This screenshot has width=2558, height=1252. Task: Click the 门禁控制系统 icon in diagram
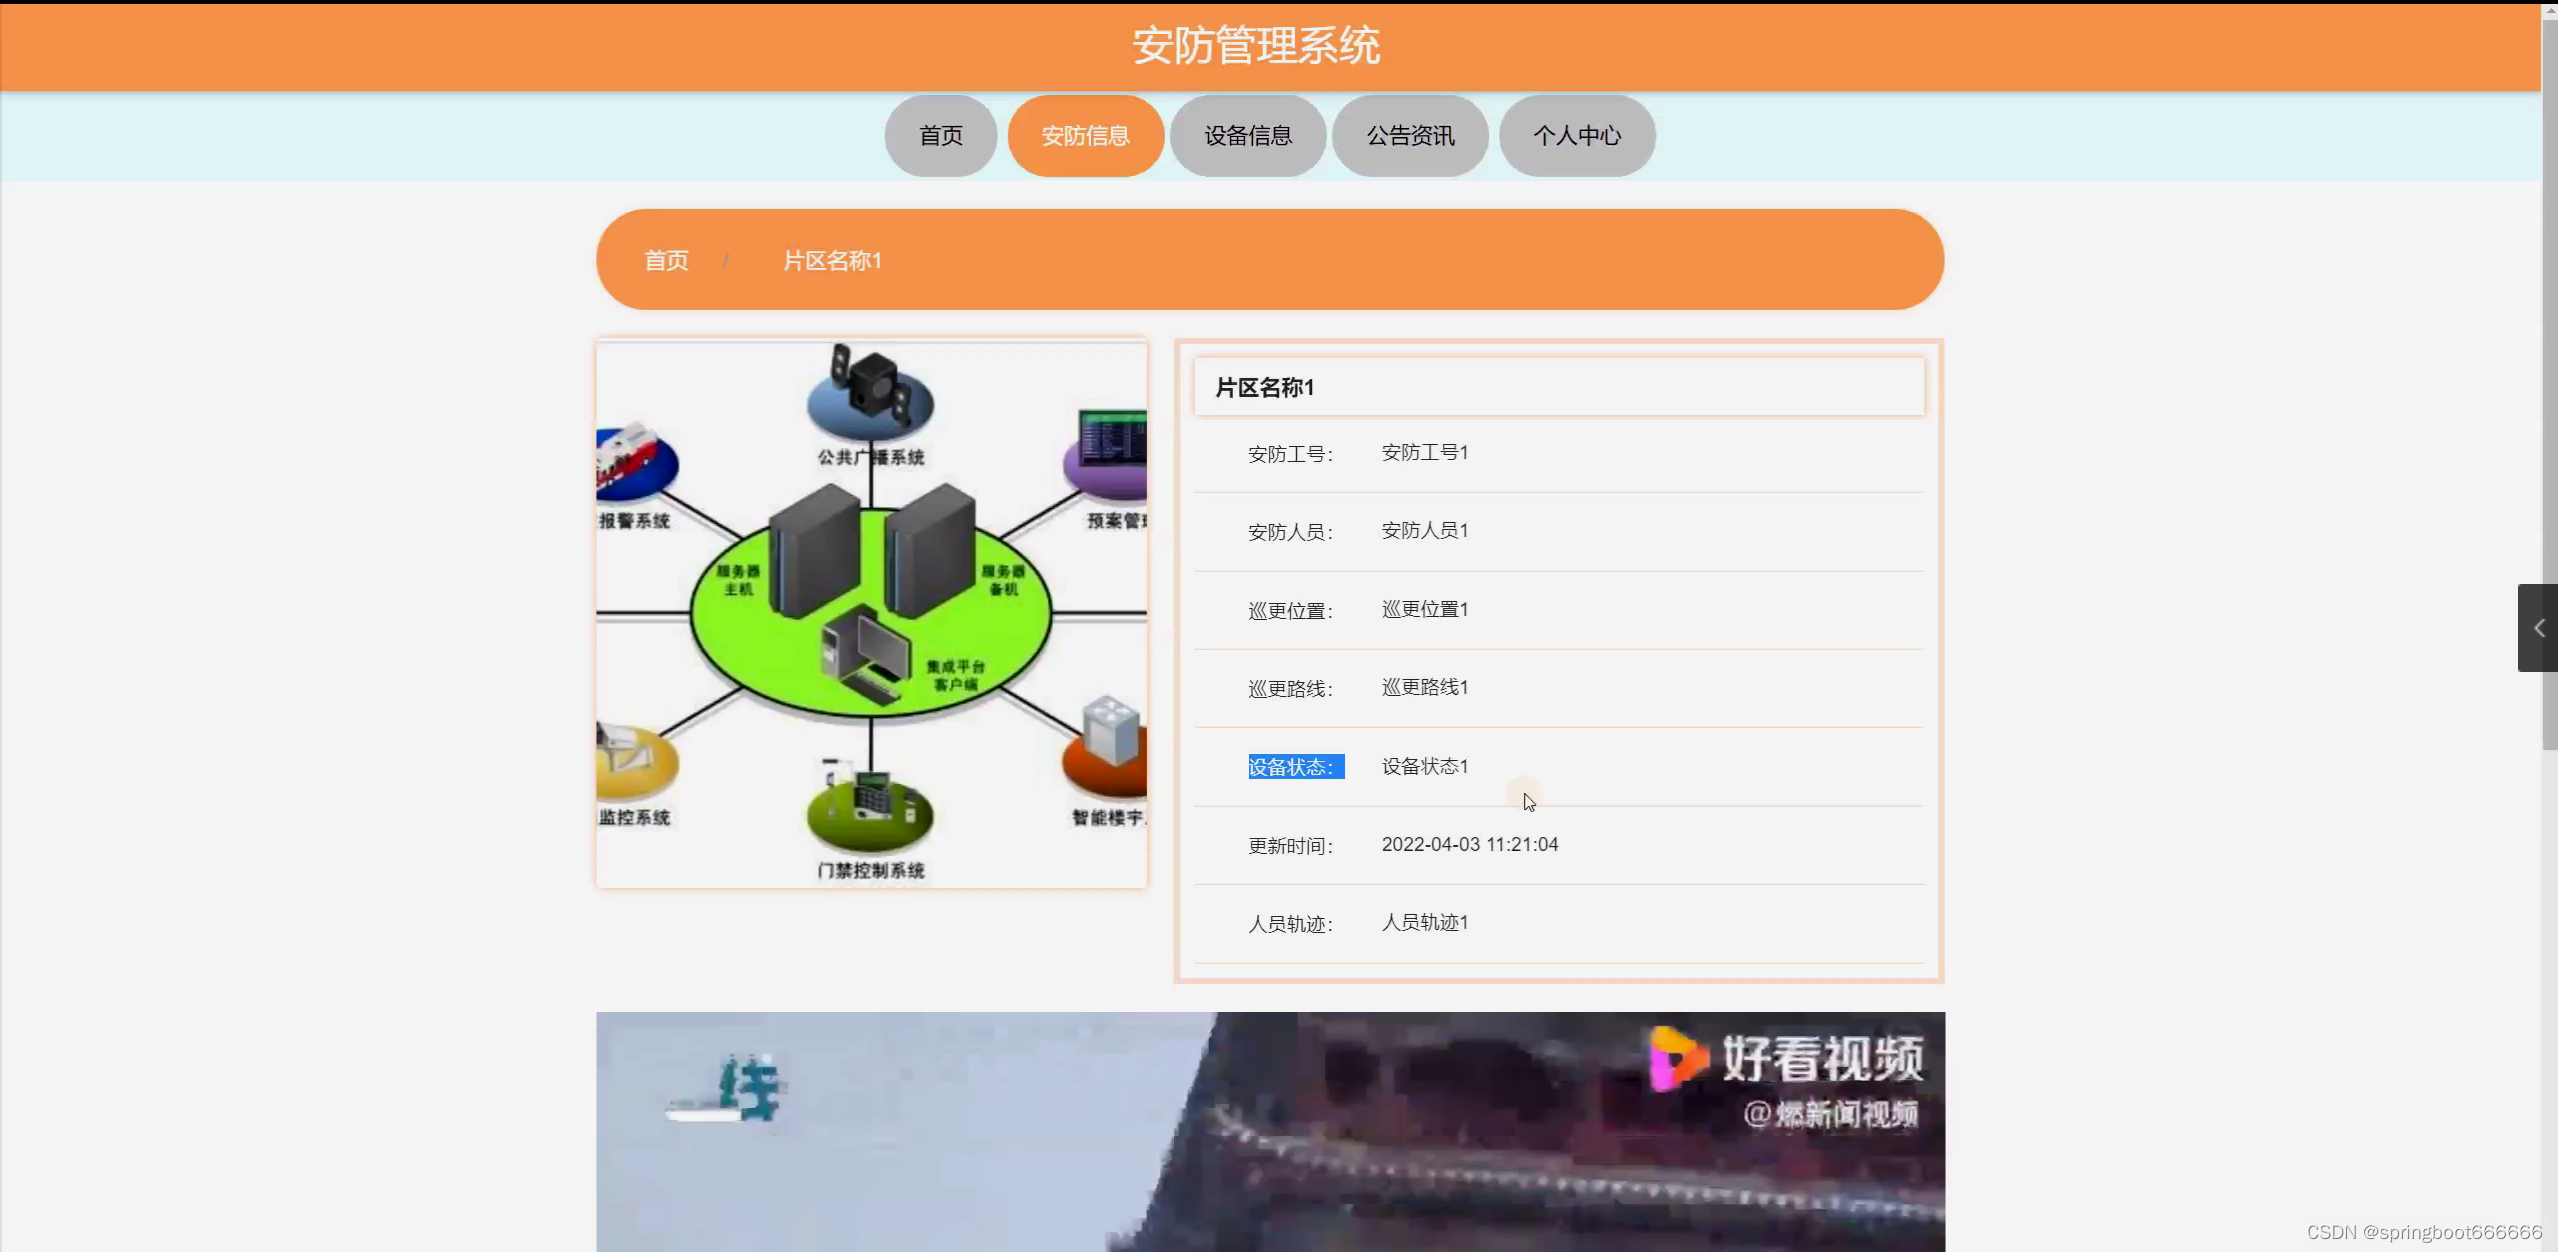[870, 805]
